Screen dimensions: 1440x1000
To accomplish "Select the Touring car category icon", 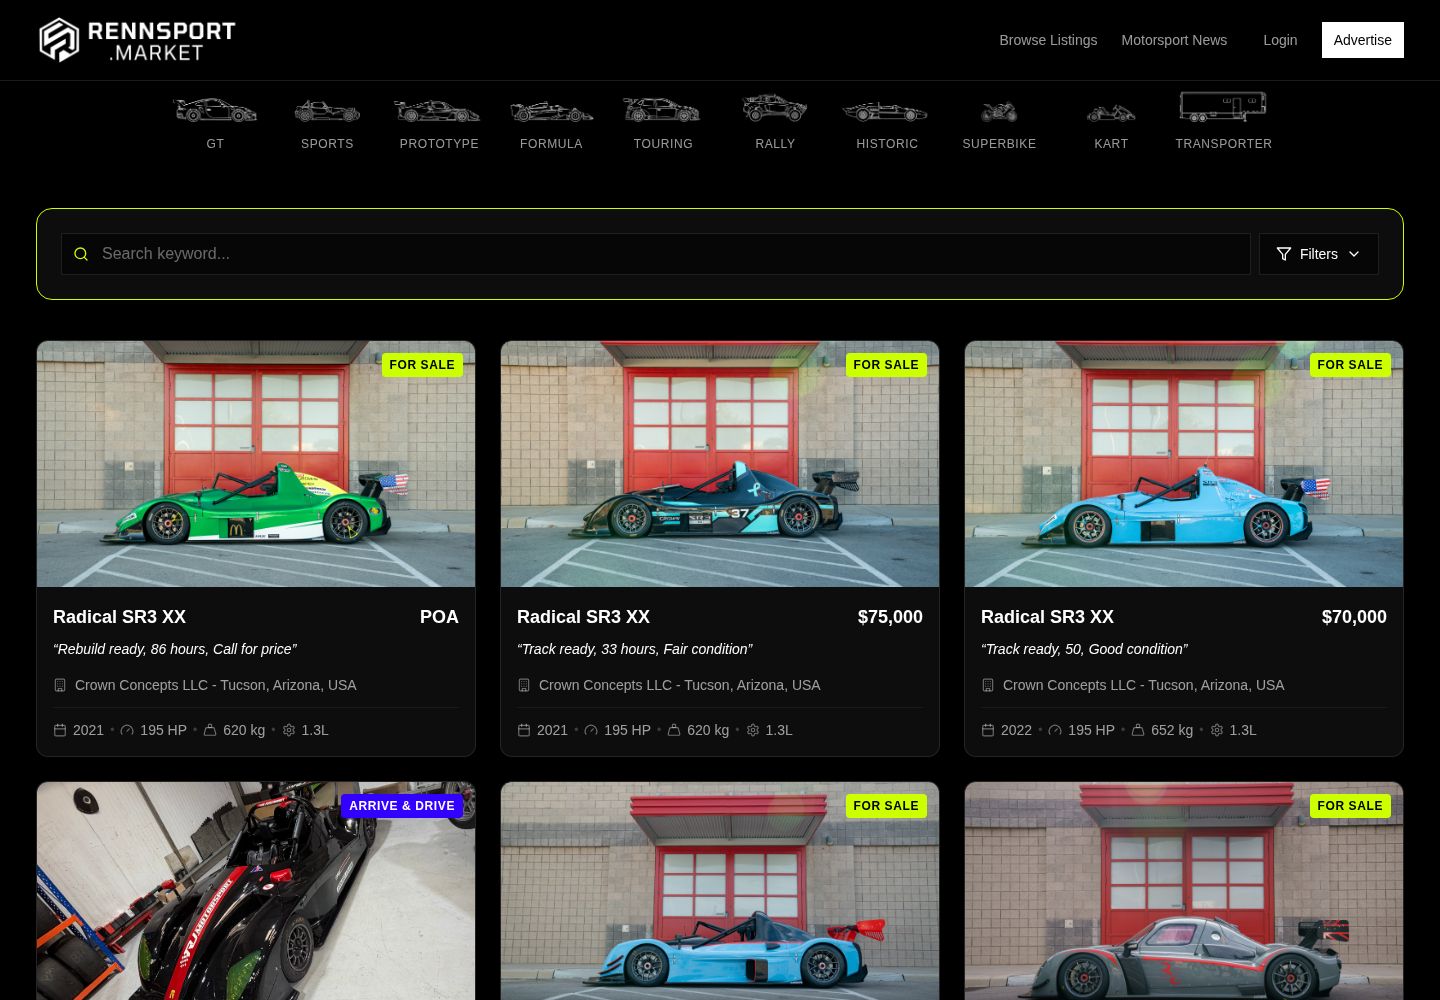I will (662, 109).
